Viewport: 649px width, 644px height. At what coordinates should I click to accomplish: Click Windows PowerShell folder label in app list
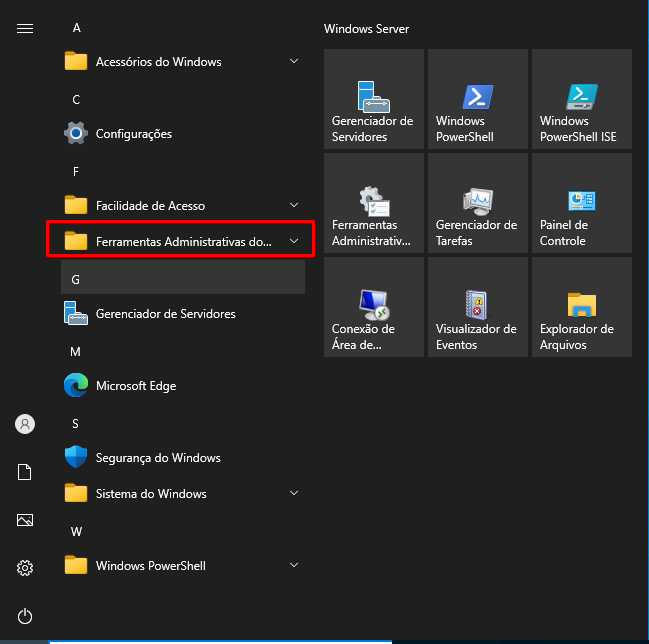click(x=151, y=566)
